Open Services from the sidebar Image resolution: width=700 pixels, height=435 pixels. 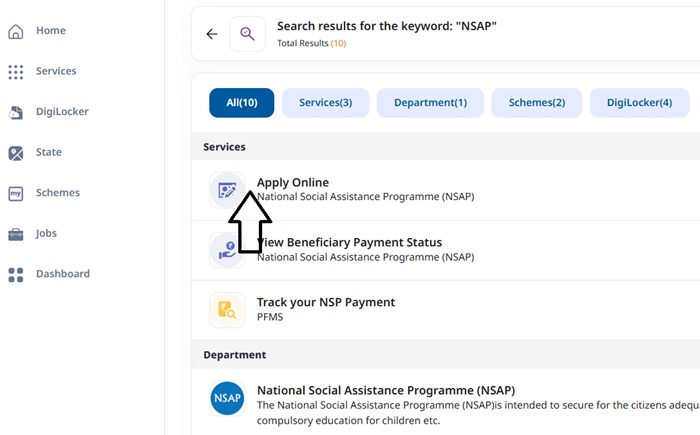coord(56,71)
